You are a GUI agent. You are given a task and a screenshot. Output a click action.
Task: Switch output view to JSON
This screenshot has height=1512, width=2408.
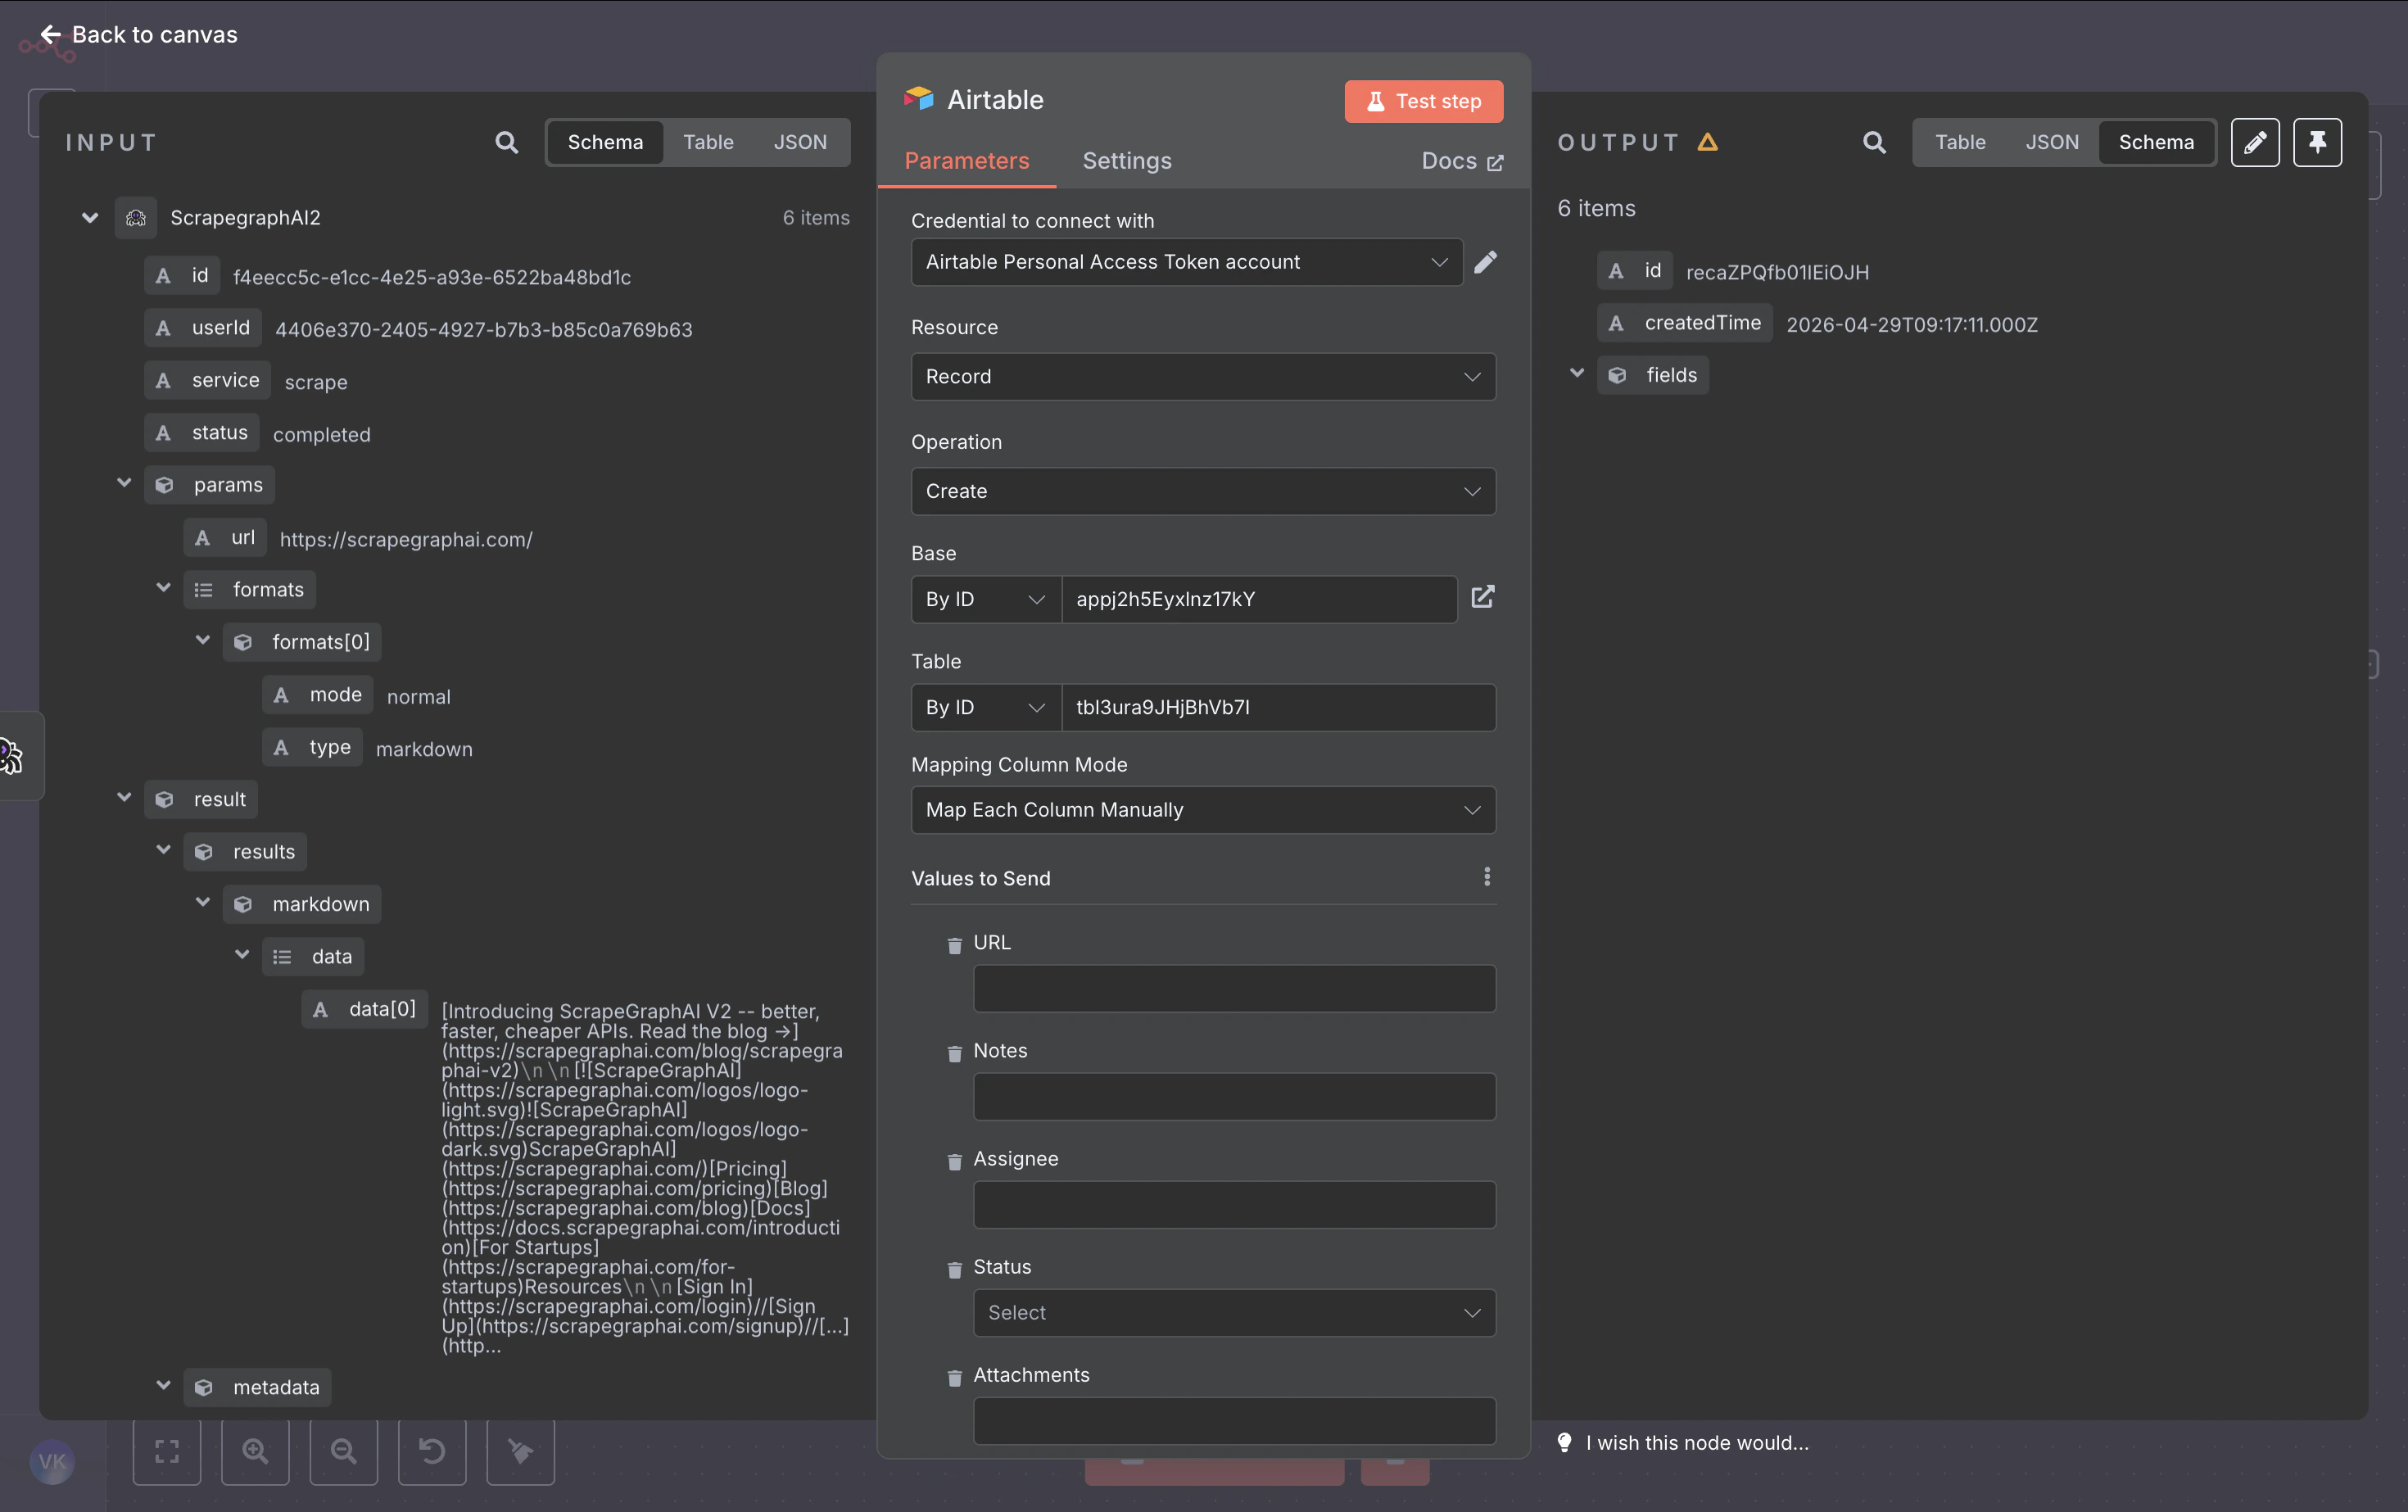coord(2052,142)
